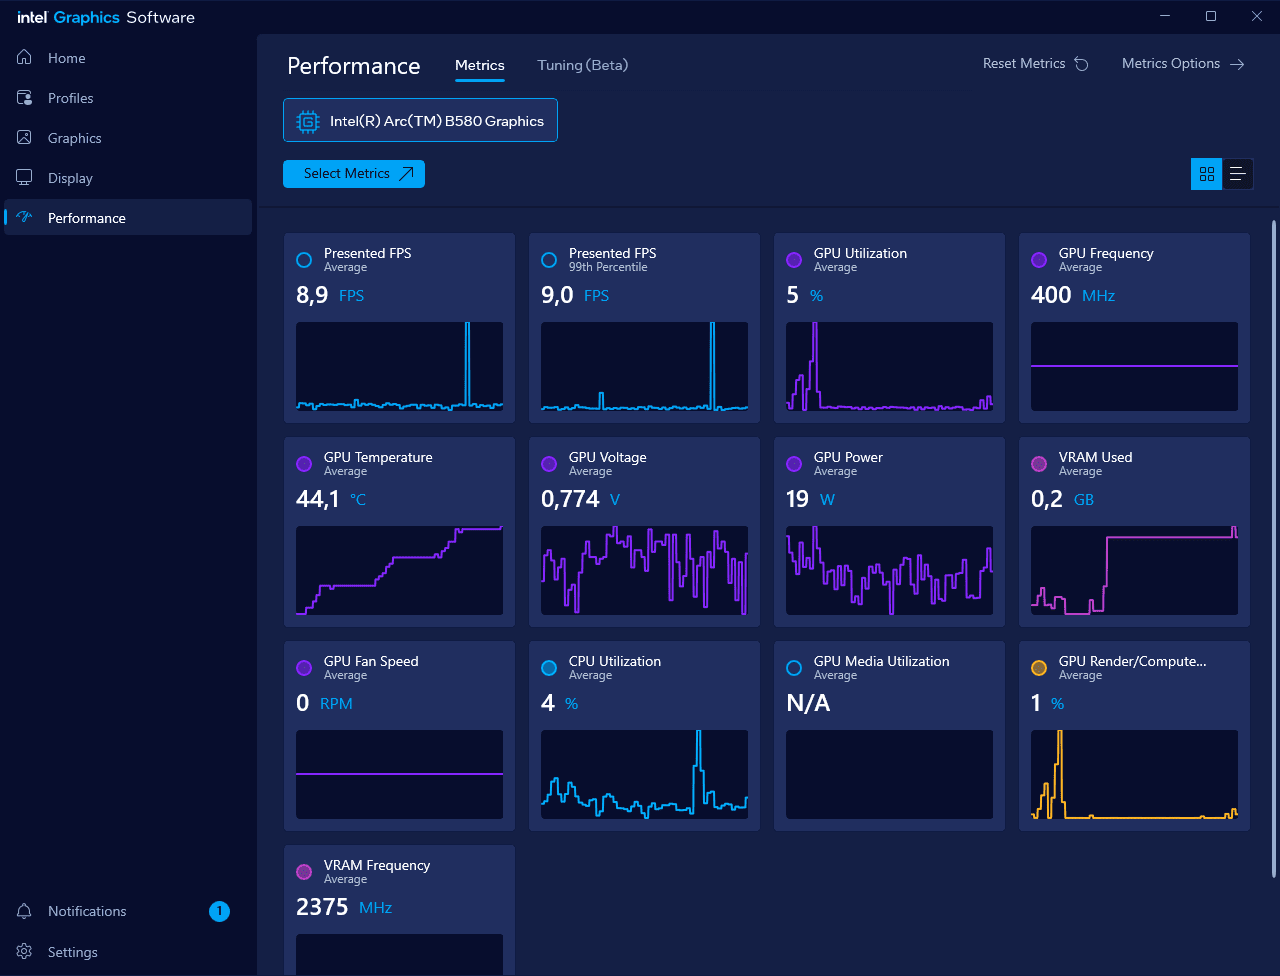
Task: Go to Profiles in the sidebar
Action: 128,98
